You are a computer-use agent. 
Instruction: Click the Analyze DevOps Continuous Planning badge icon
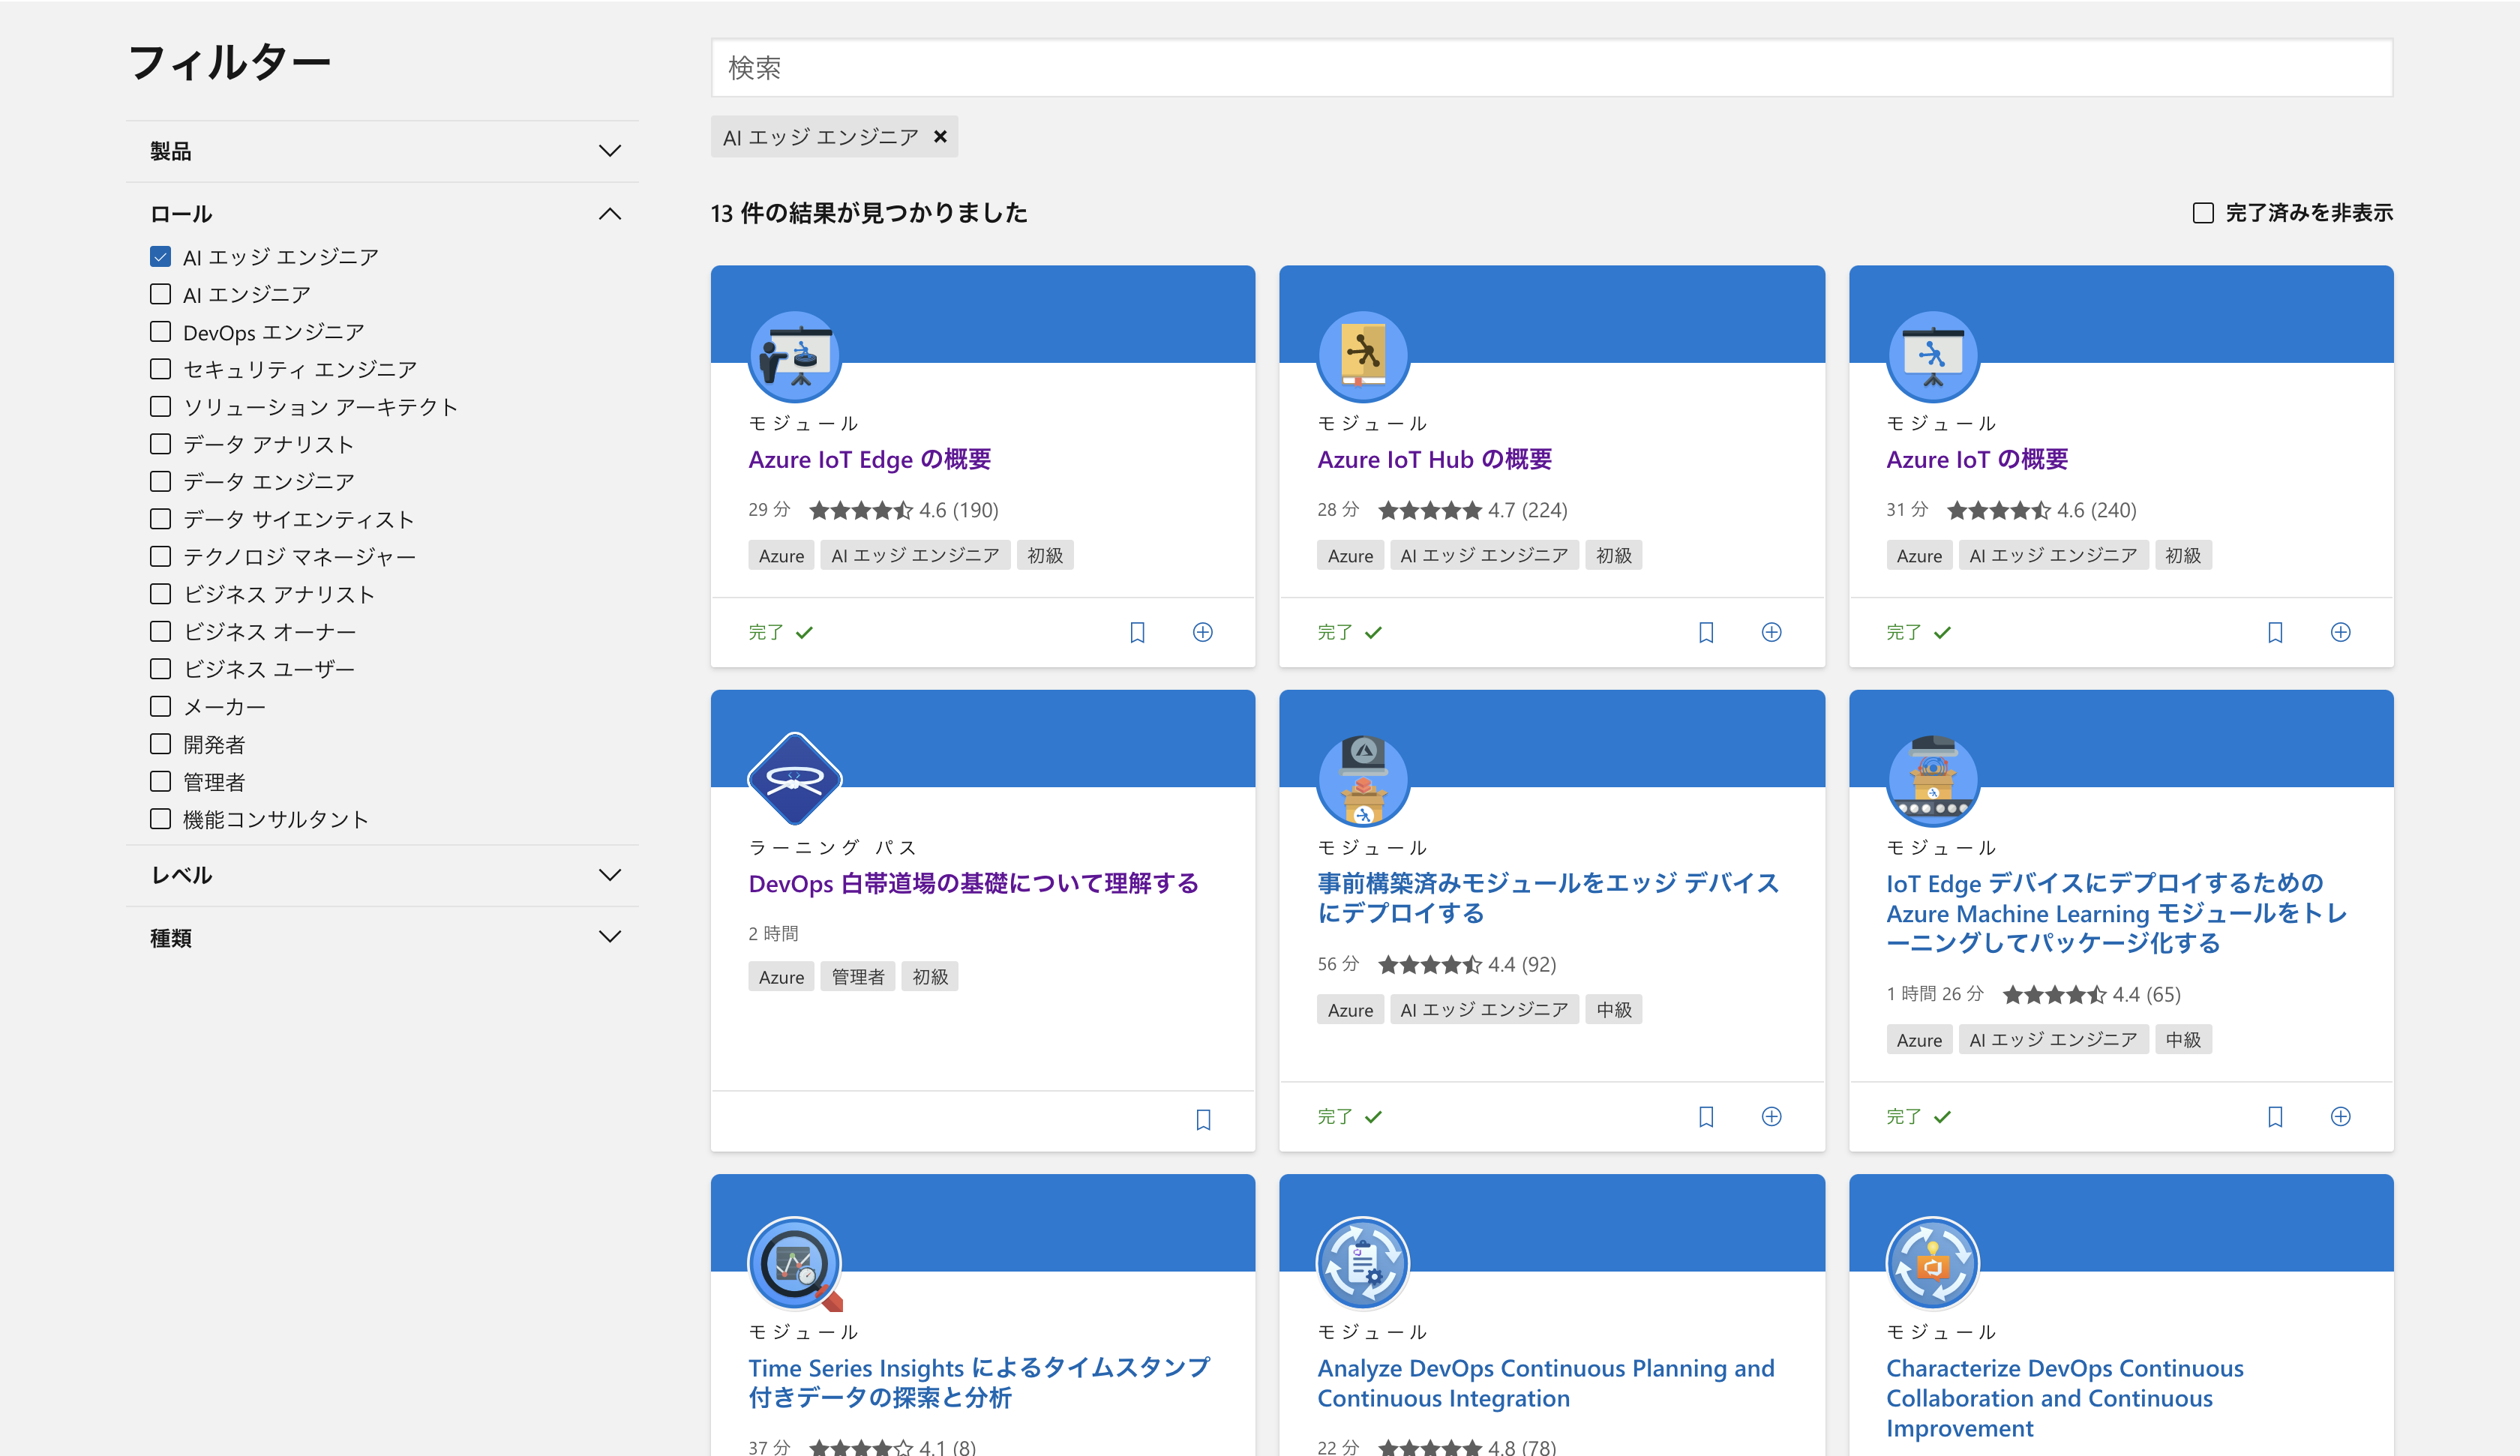click(x=1363, y=1263)
